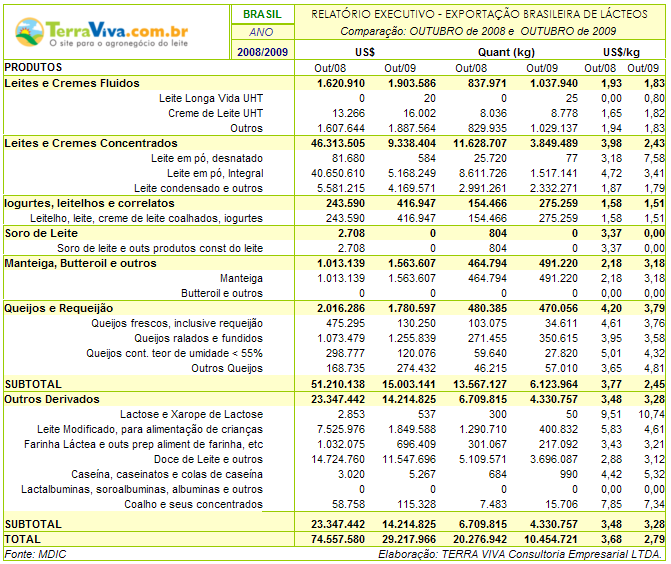Select the Quant (kg) column header

tap(506, 52)
